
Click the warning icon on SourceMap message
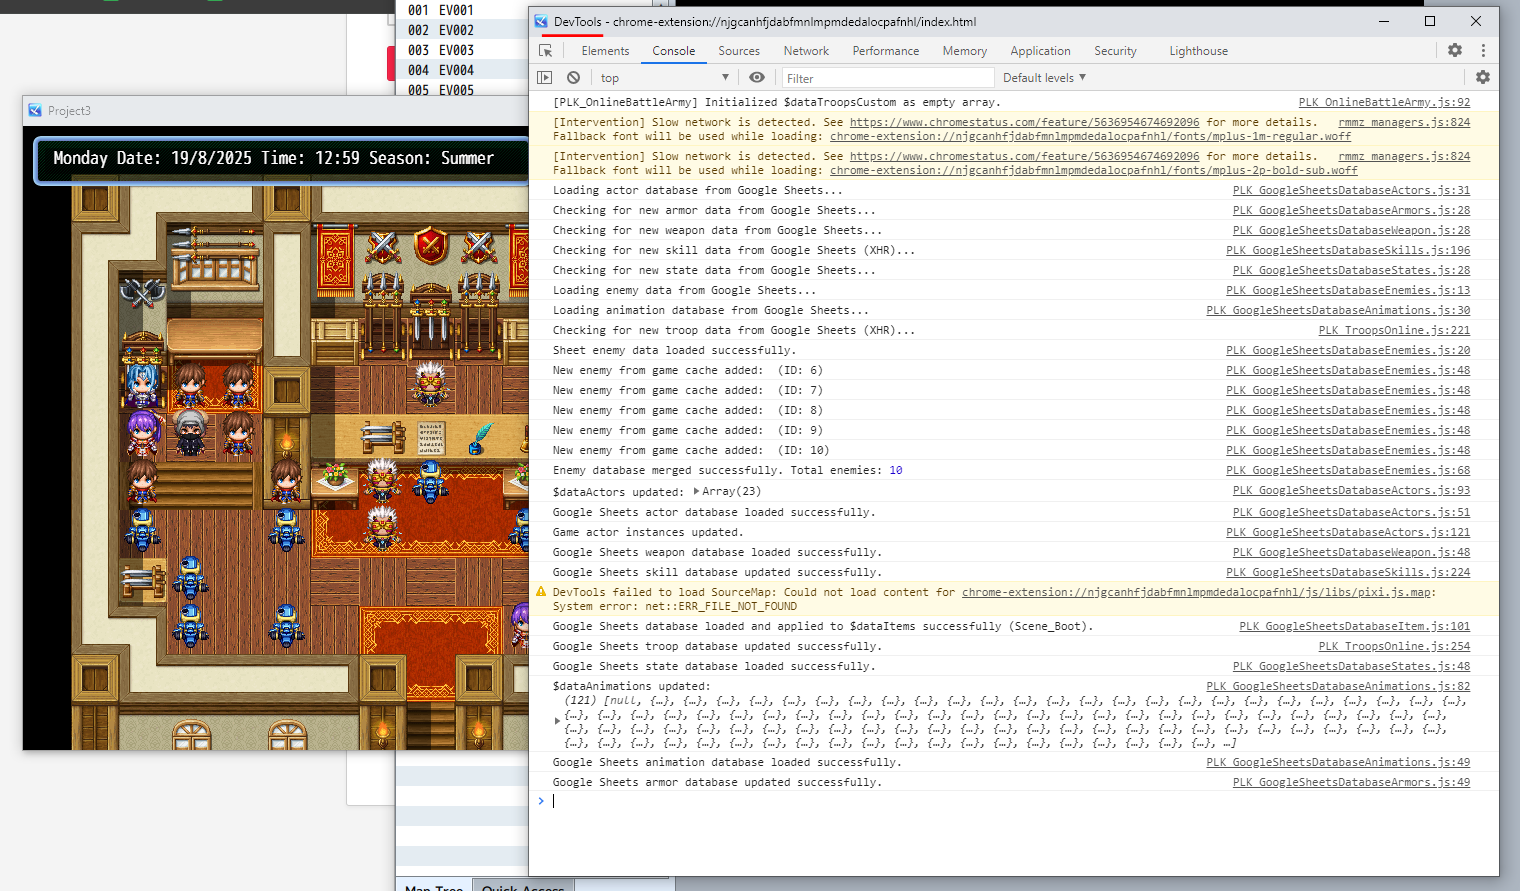(x=541, y=592)
